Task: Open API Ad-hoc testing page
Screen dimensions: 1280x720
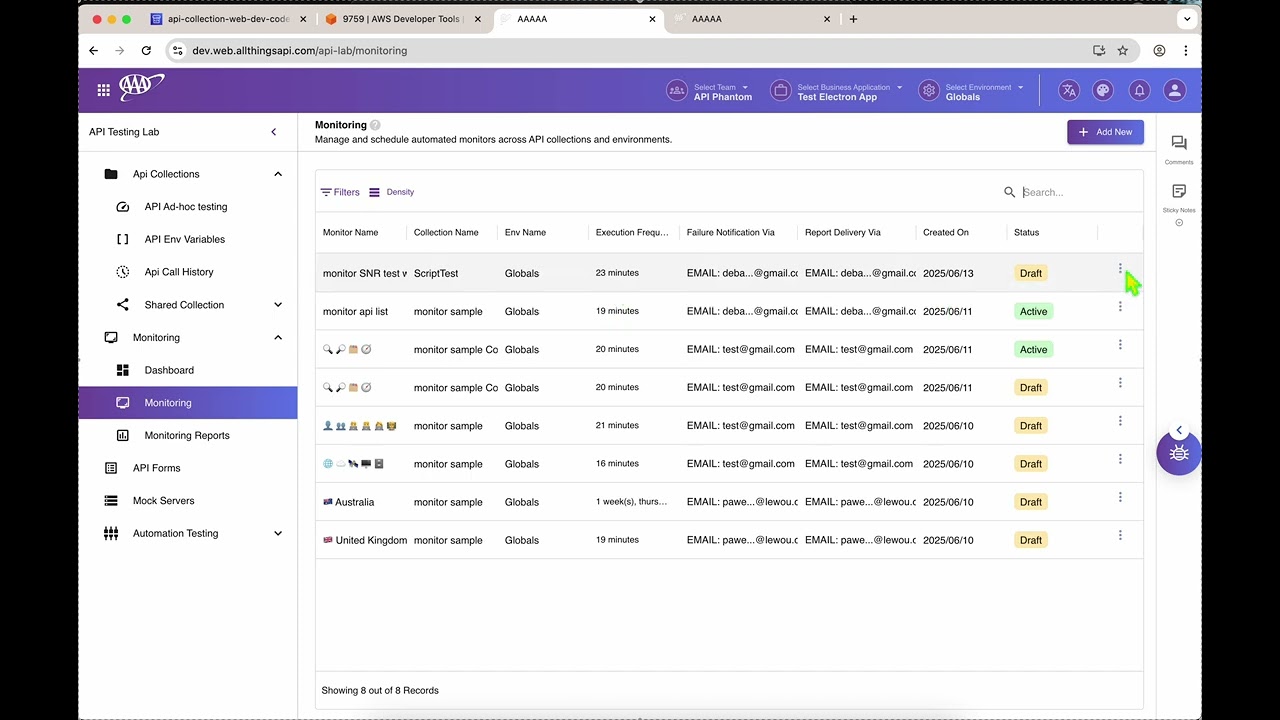Action: [188, 207]
